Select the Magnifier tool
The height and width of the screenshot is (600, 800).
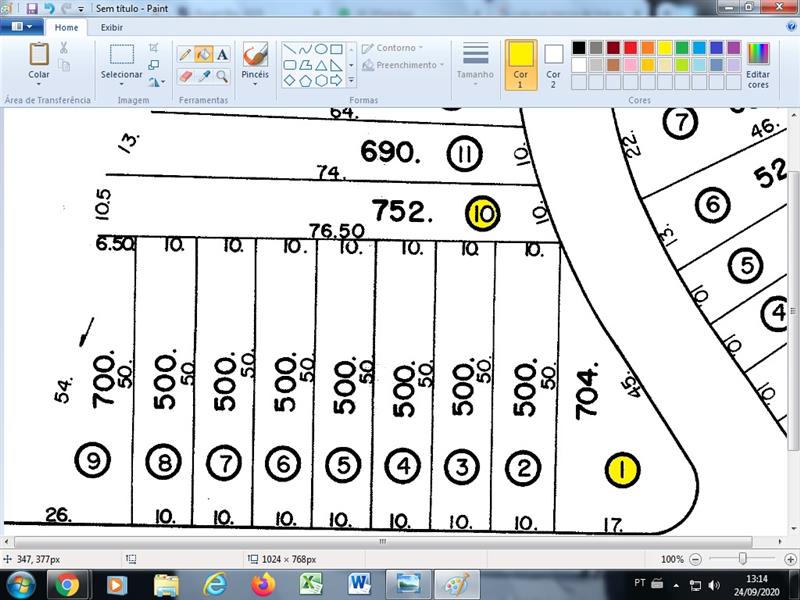222,76
